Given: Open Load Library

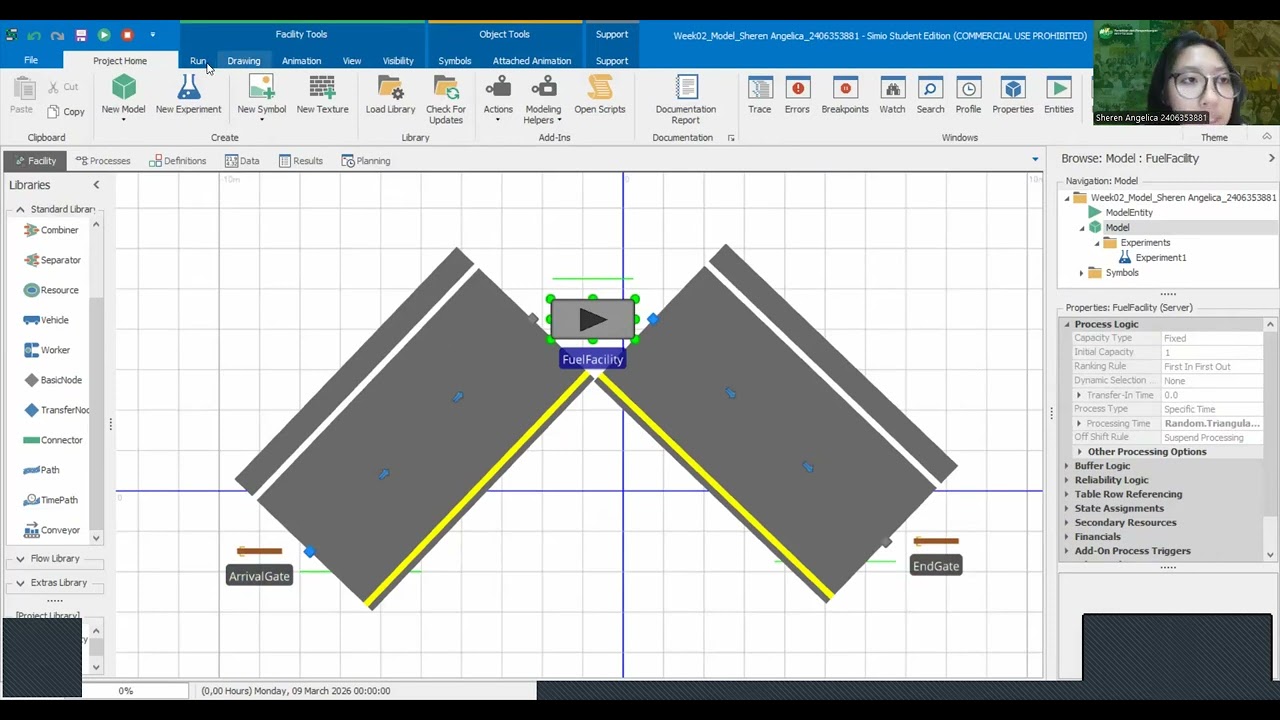Looking at the screenshot, I should (390, 97).
